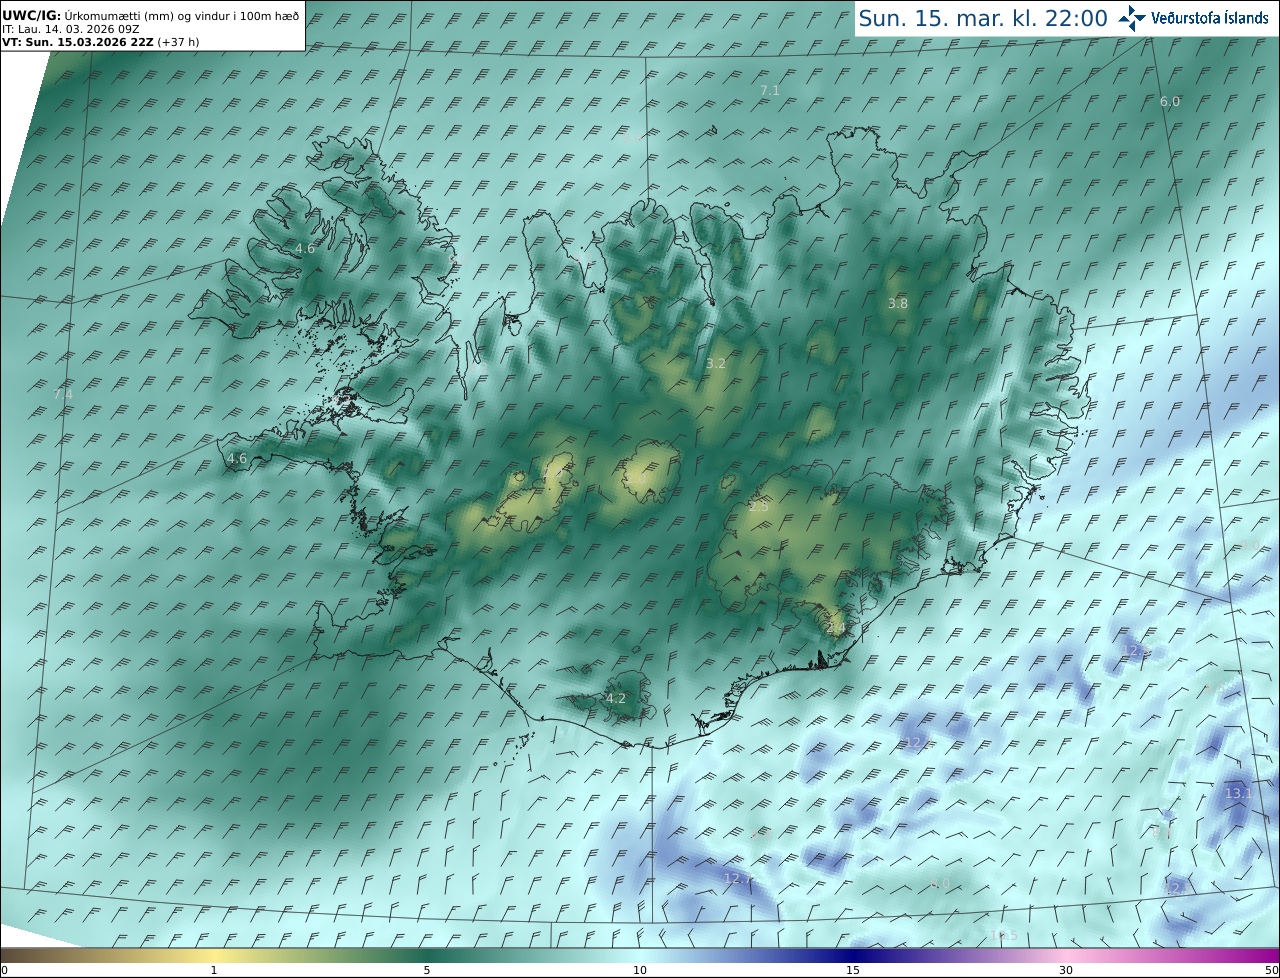Click the 2.4 value on the map
The image size is (1280, 978).
(x=836, y=628)
